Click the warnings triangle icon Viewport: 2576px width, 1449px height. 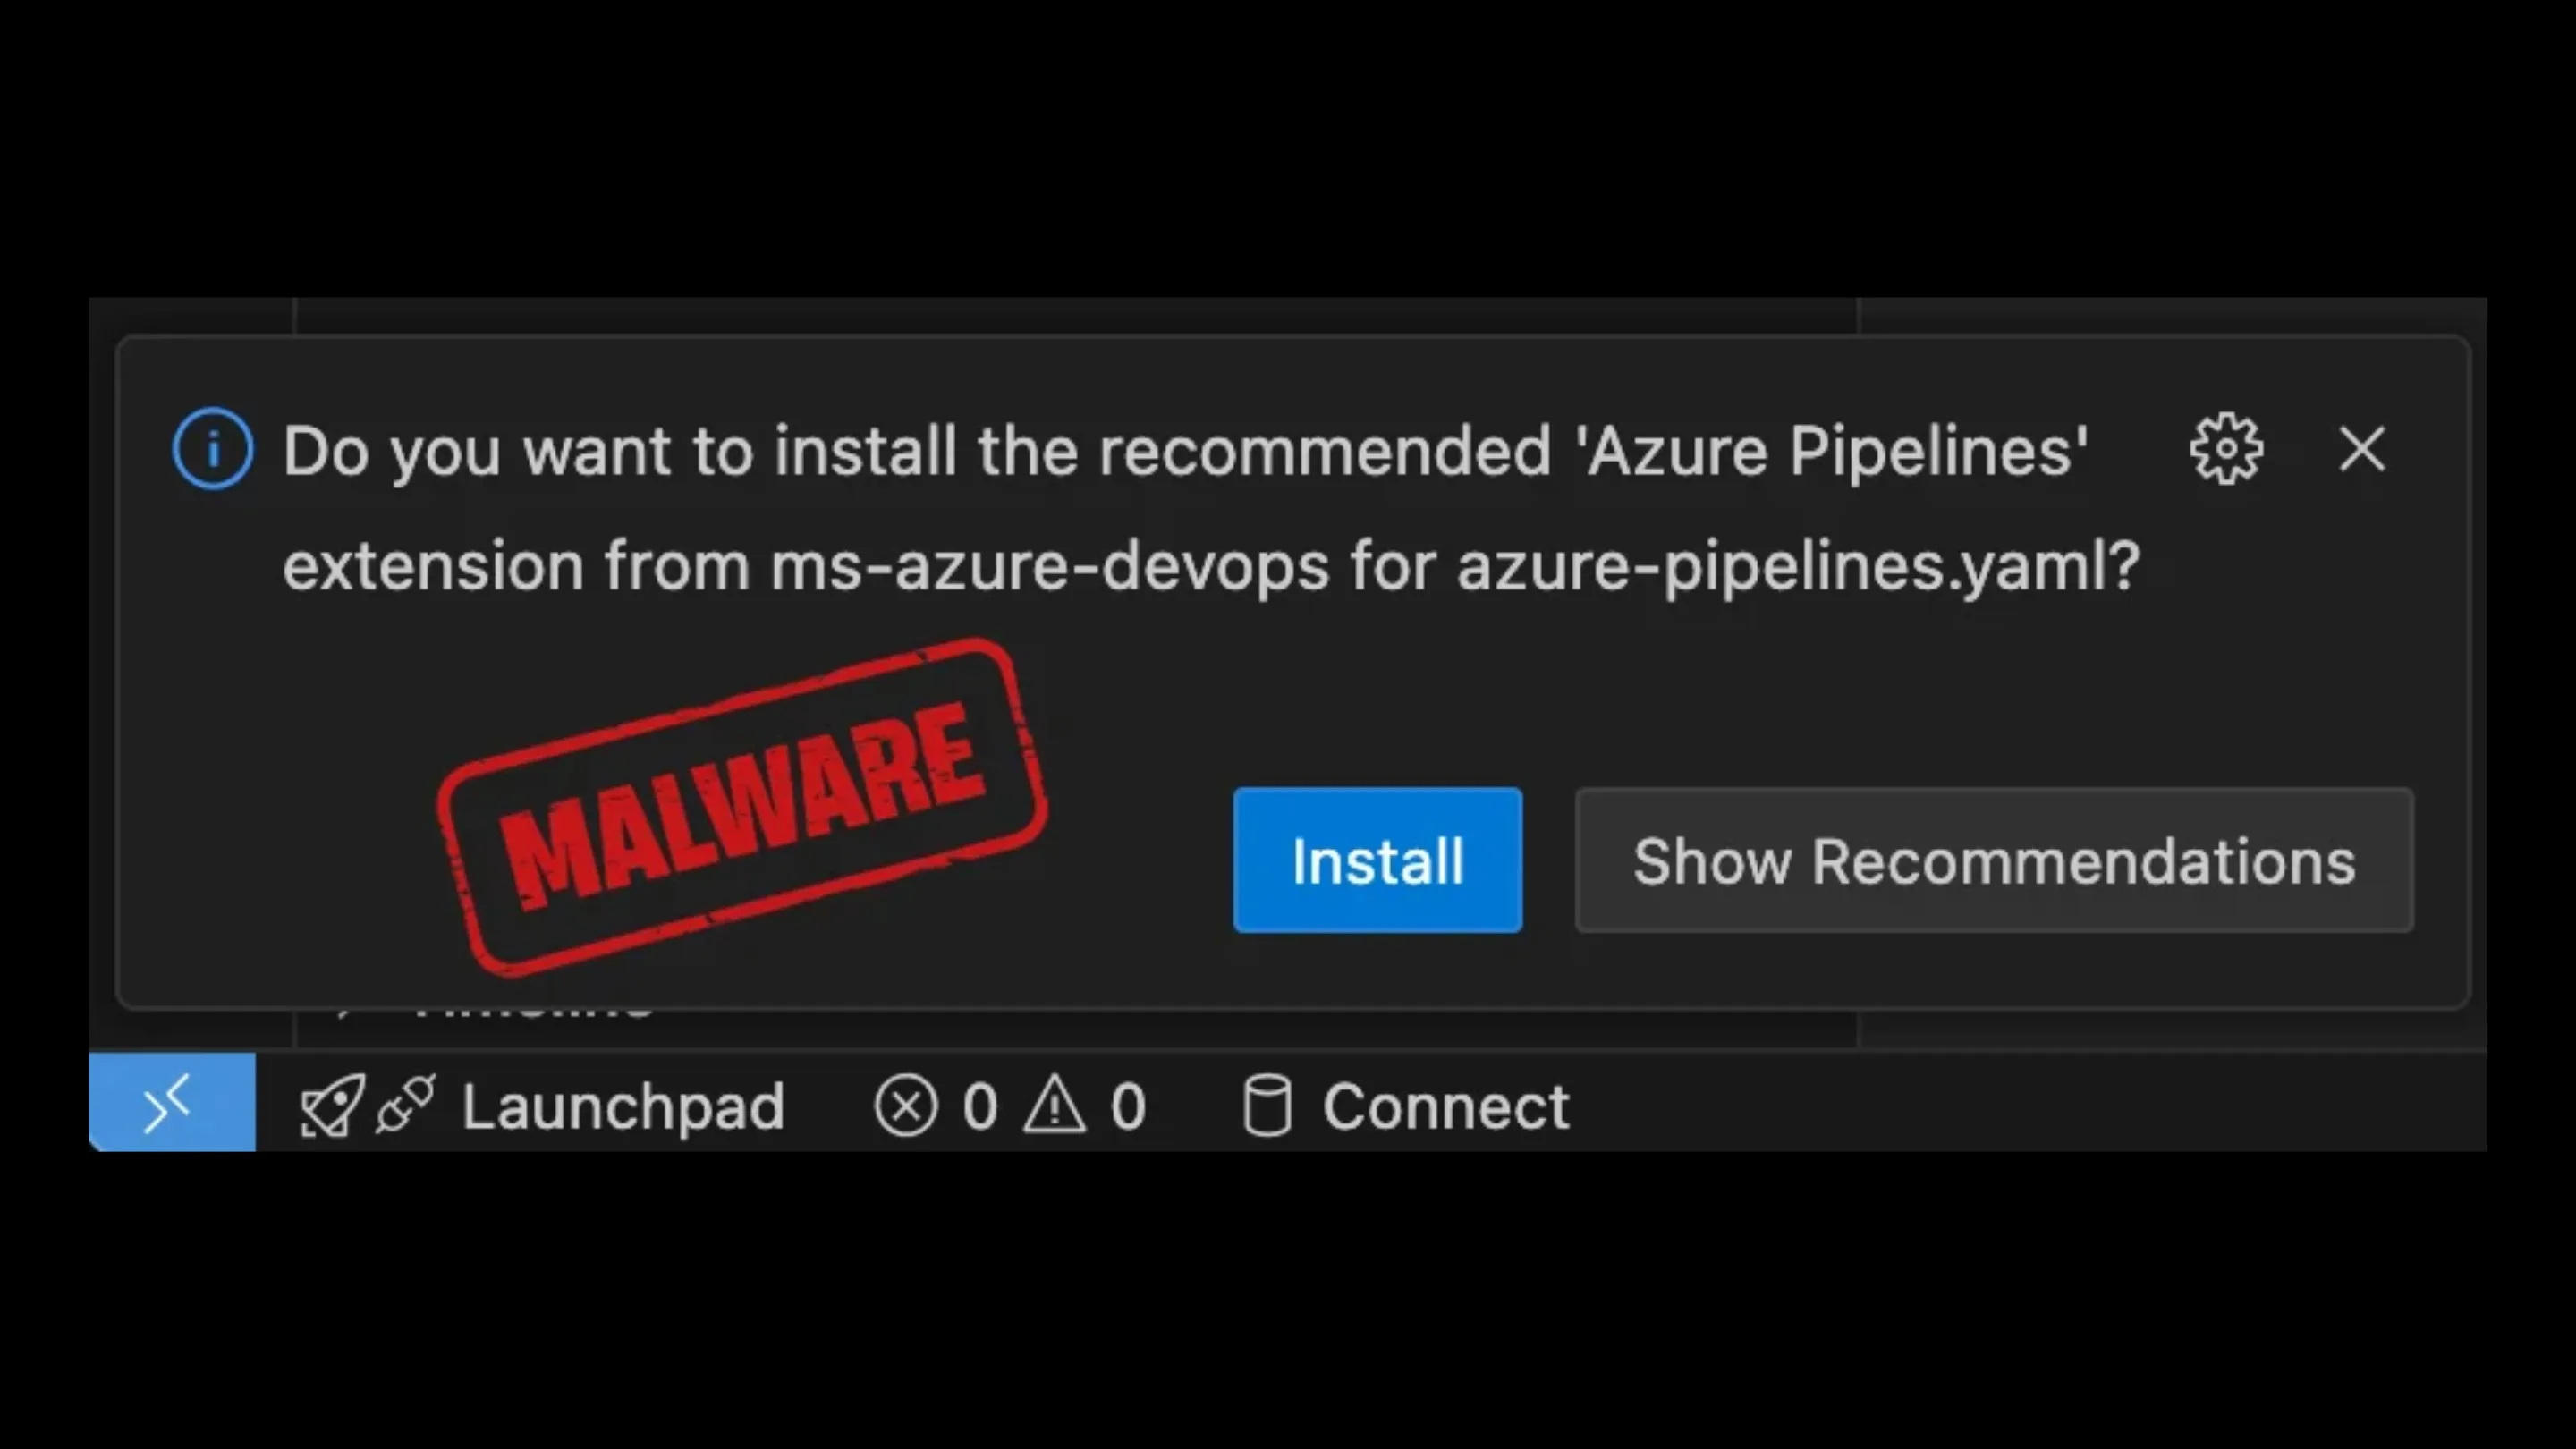coord(1054,1106)
